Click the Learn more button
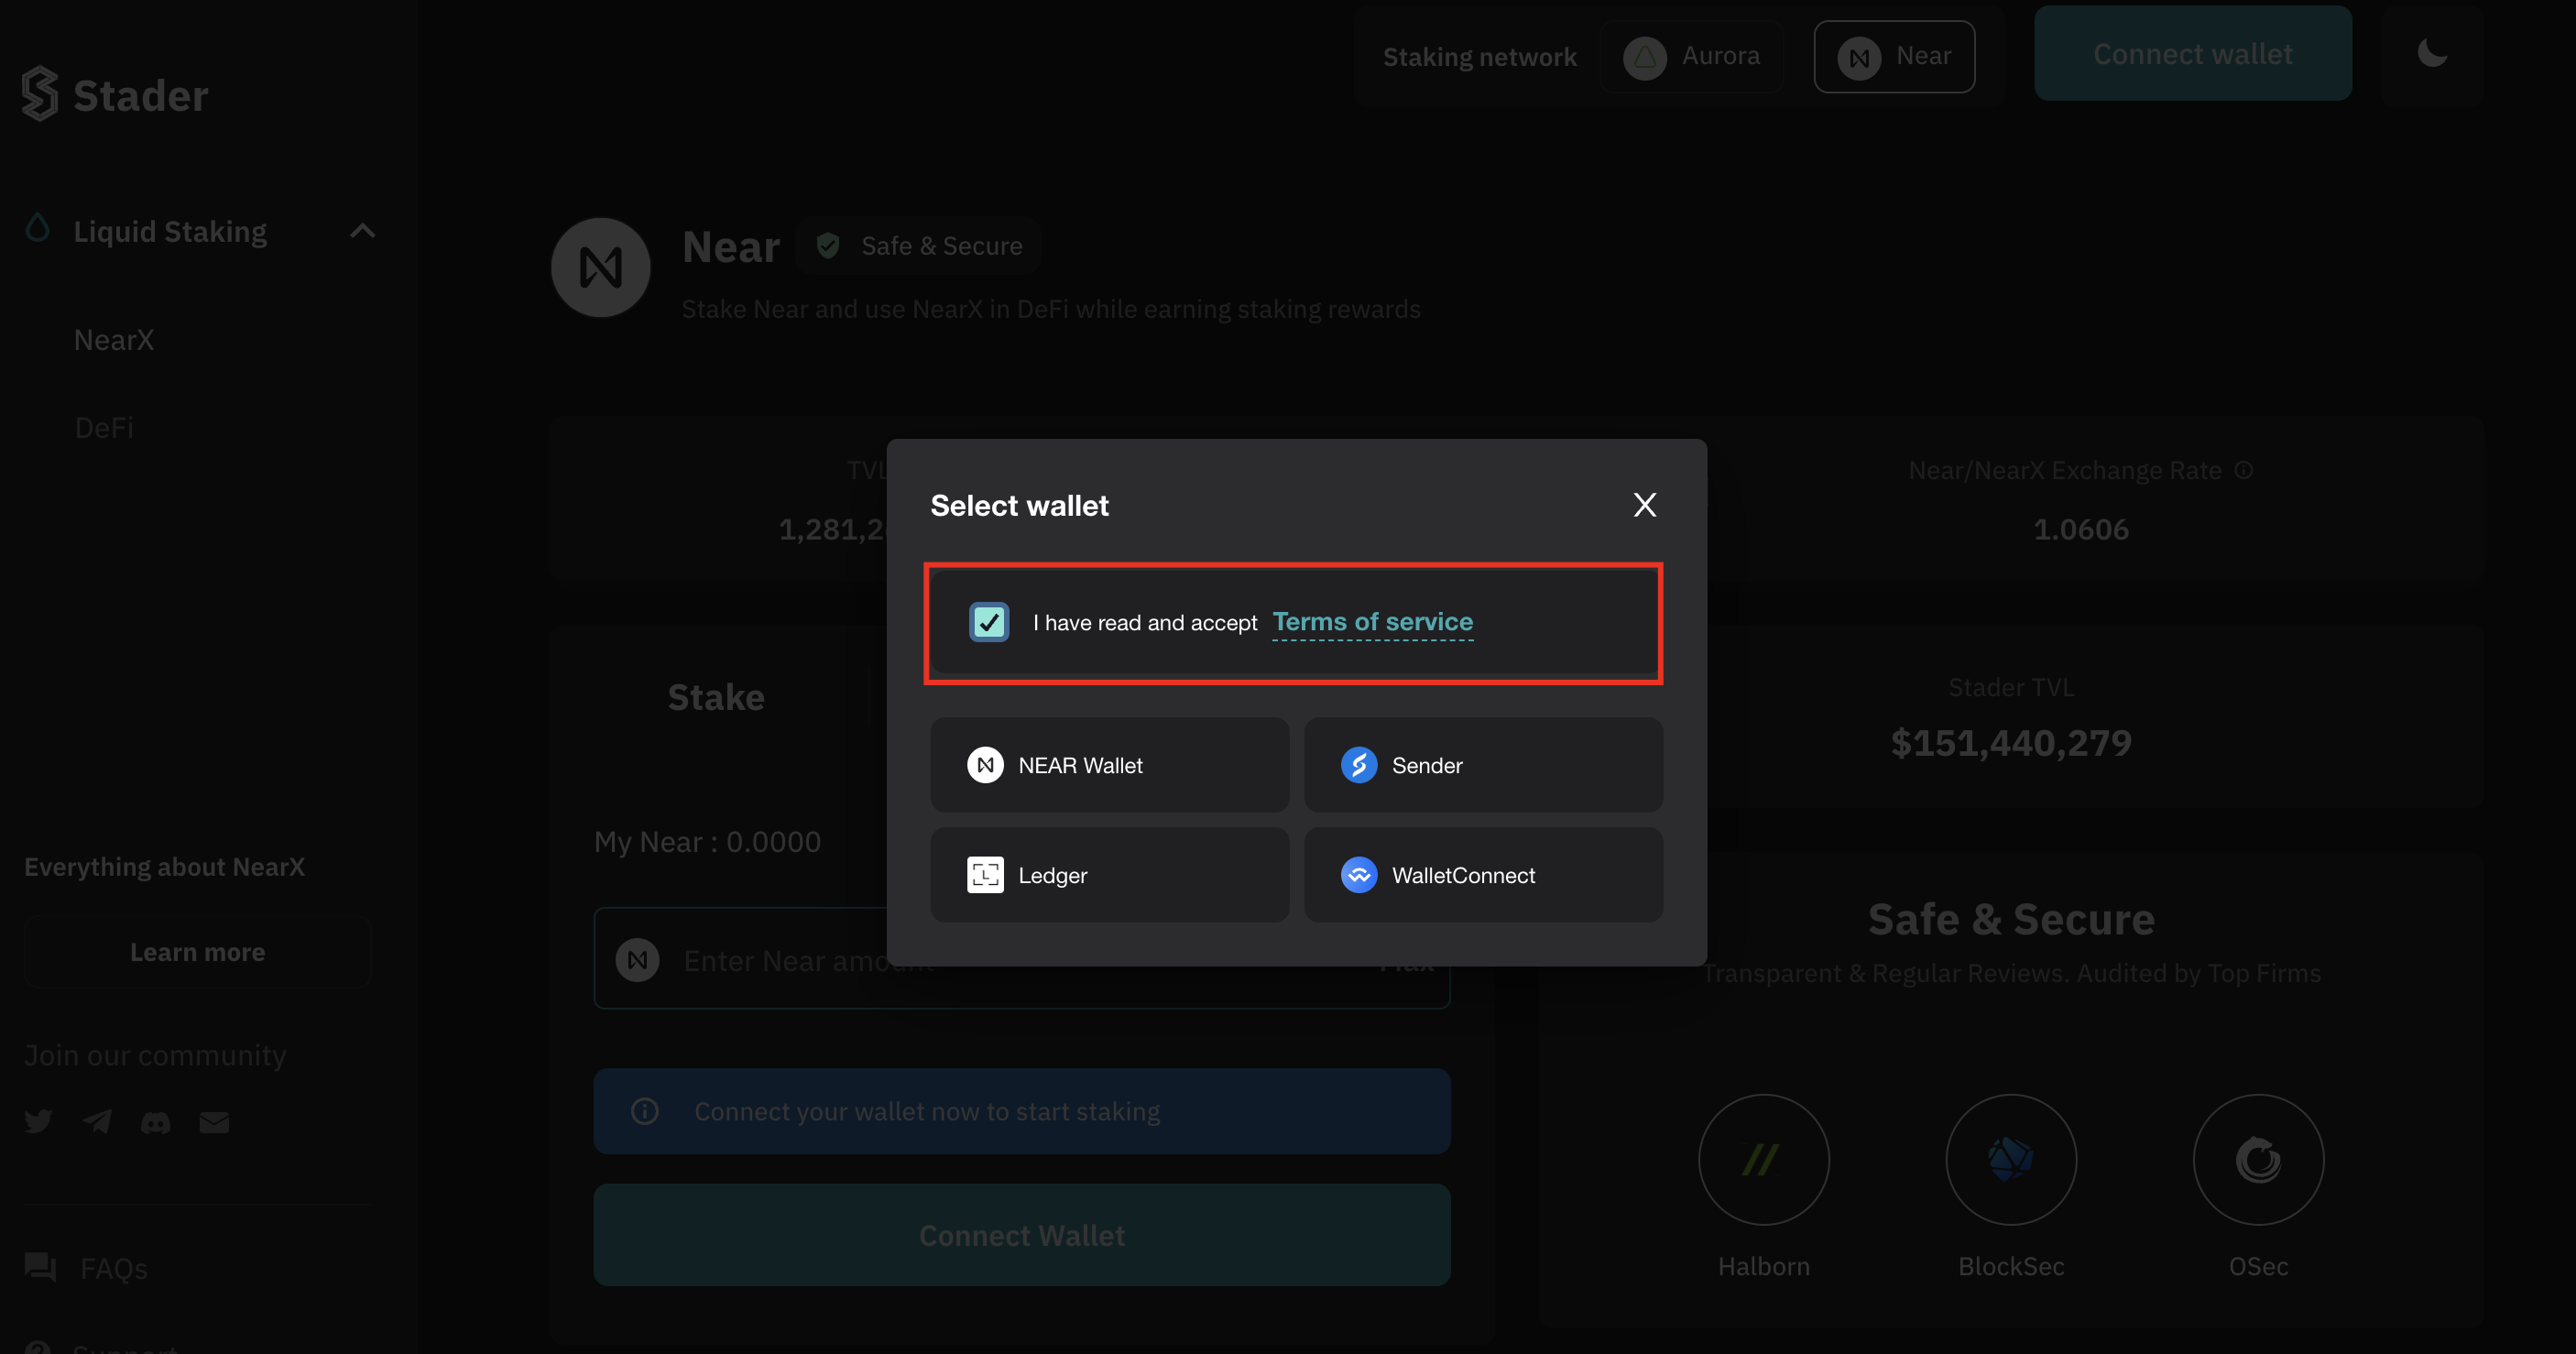The image size is (2576, 1354). pyautogui.click(x=197, y=952)
